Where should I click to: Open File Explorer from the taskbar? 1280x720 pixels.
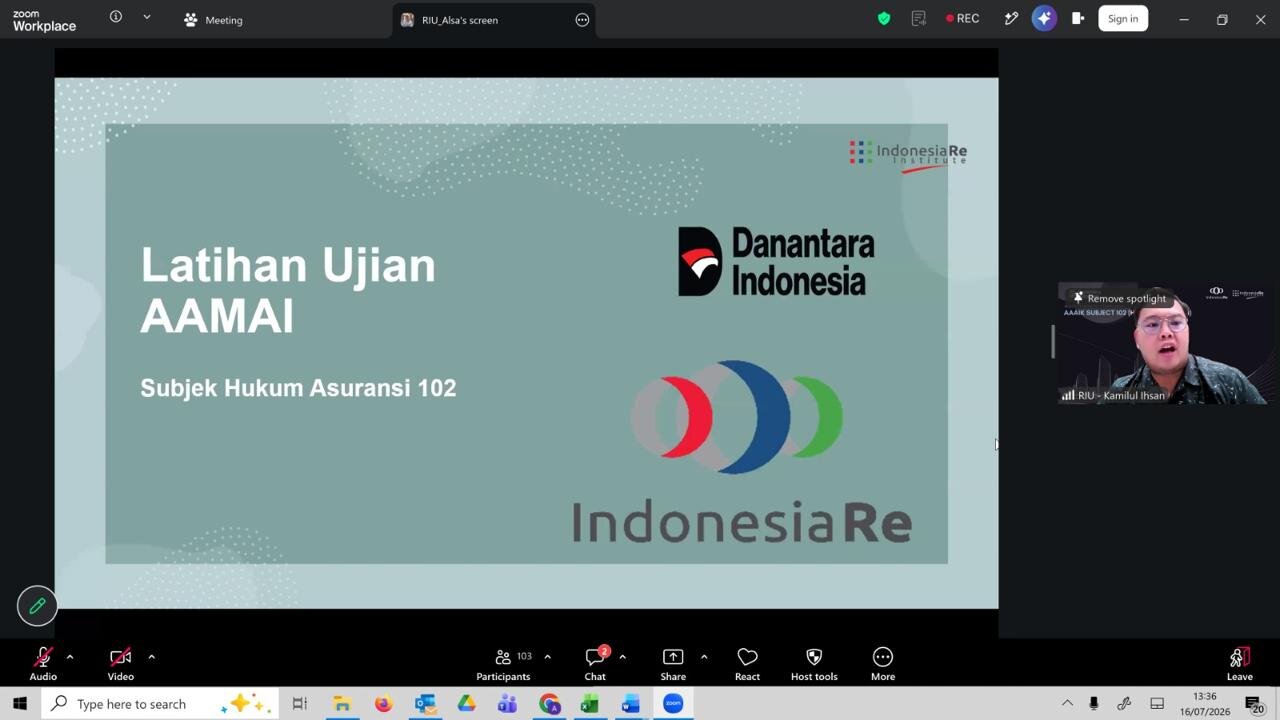click(x=342, y=704)
